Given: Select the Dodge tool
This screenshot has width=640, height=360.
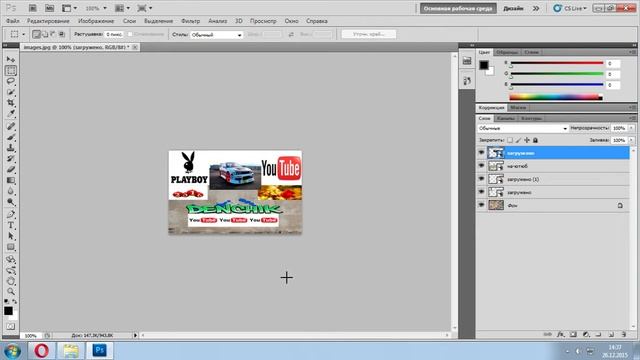Looking at the screenshot, I should [11, 202].
